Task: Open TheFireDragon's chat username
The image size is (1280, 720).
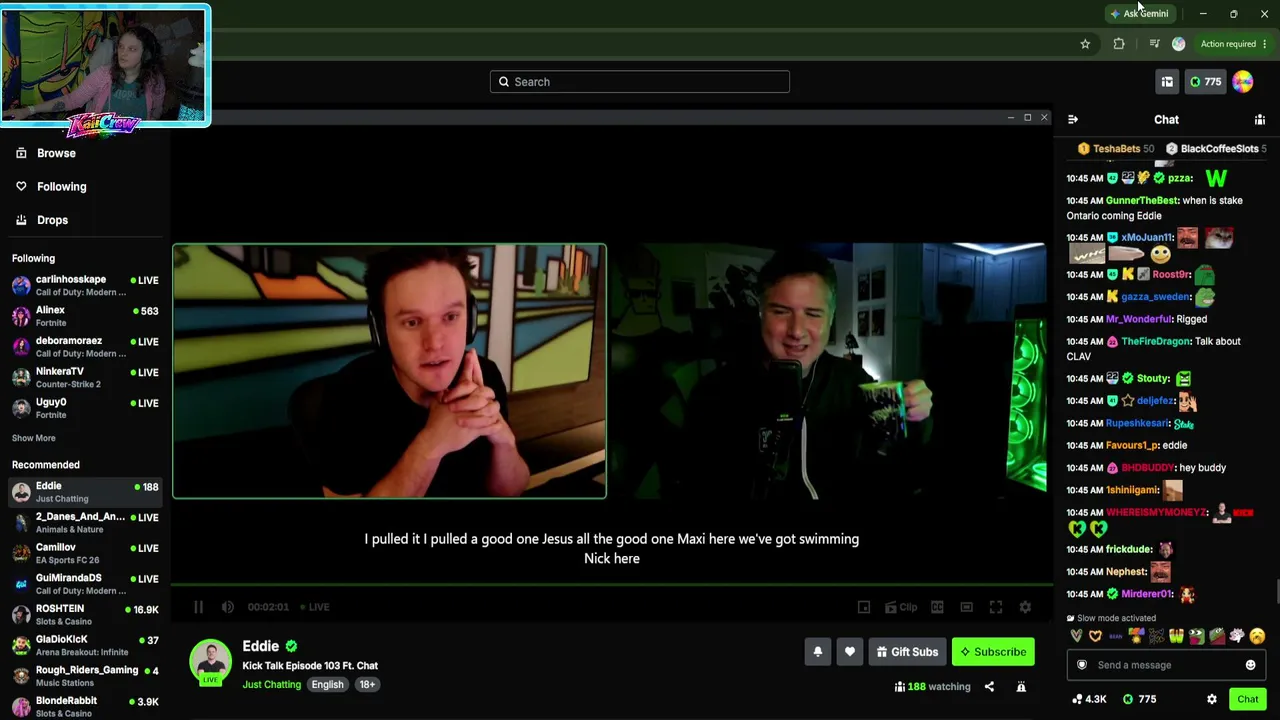Action: [1155, 342]
